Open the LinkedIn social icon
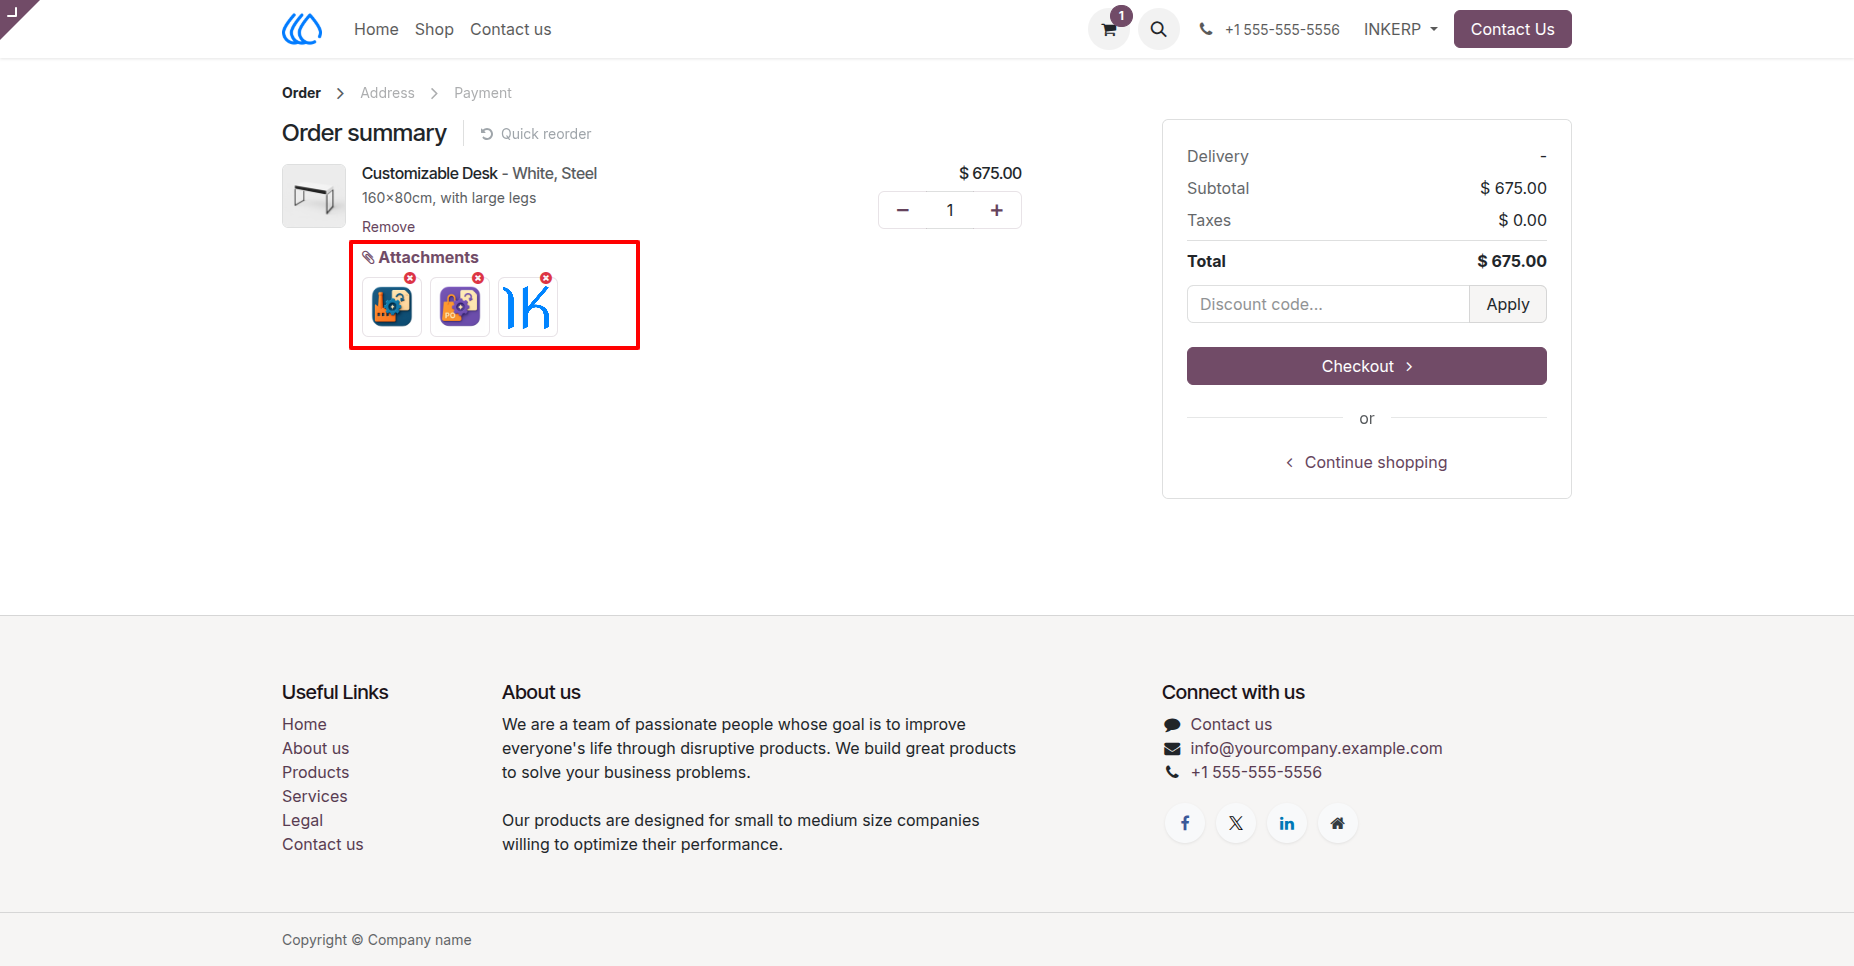Image resolution: width=1854 pixels, height=966 pixels. [x=1287, y=823]
